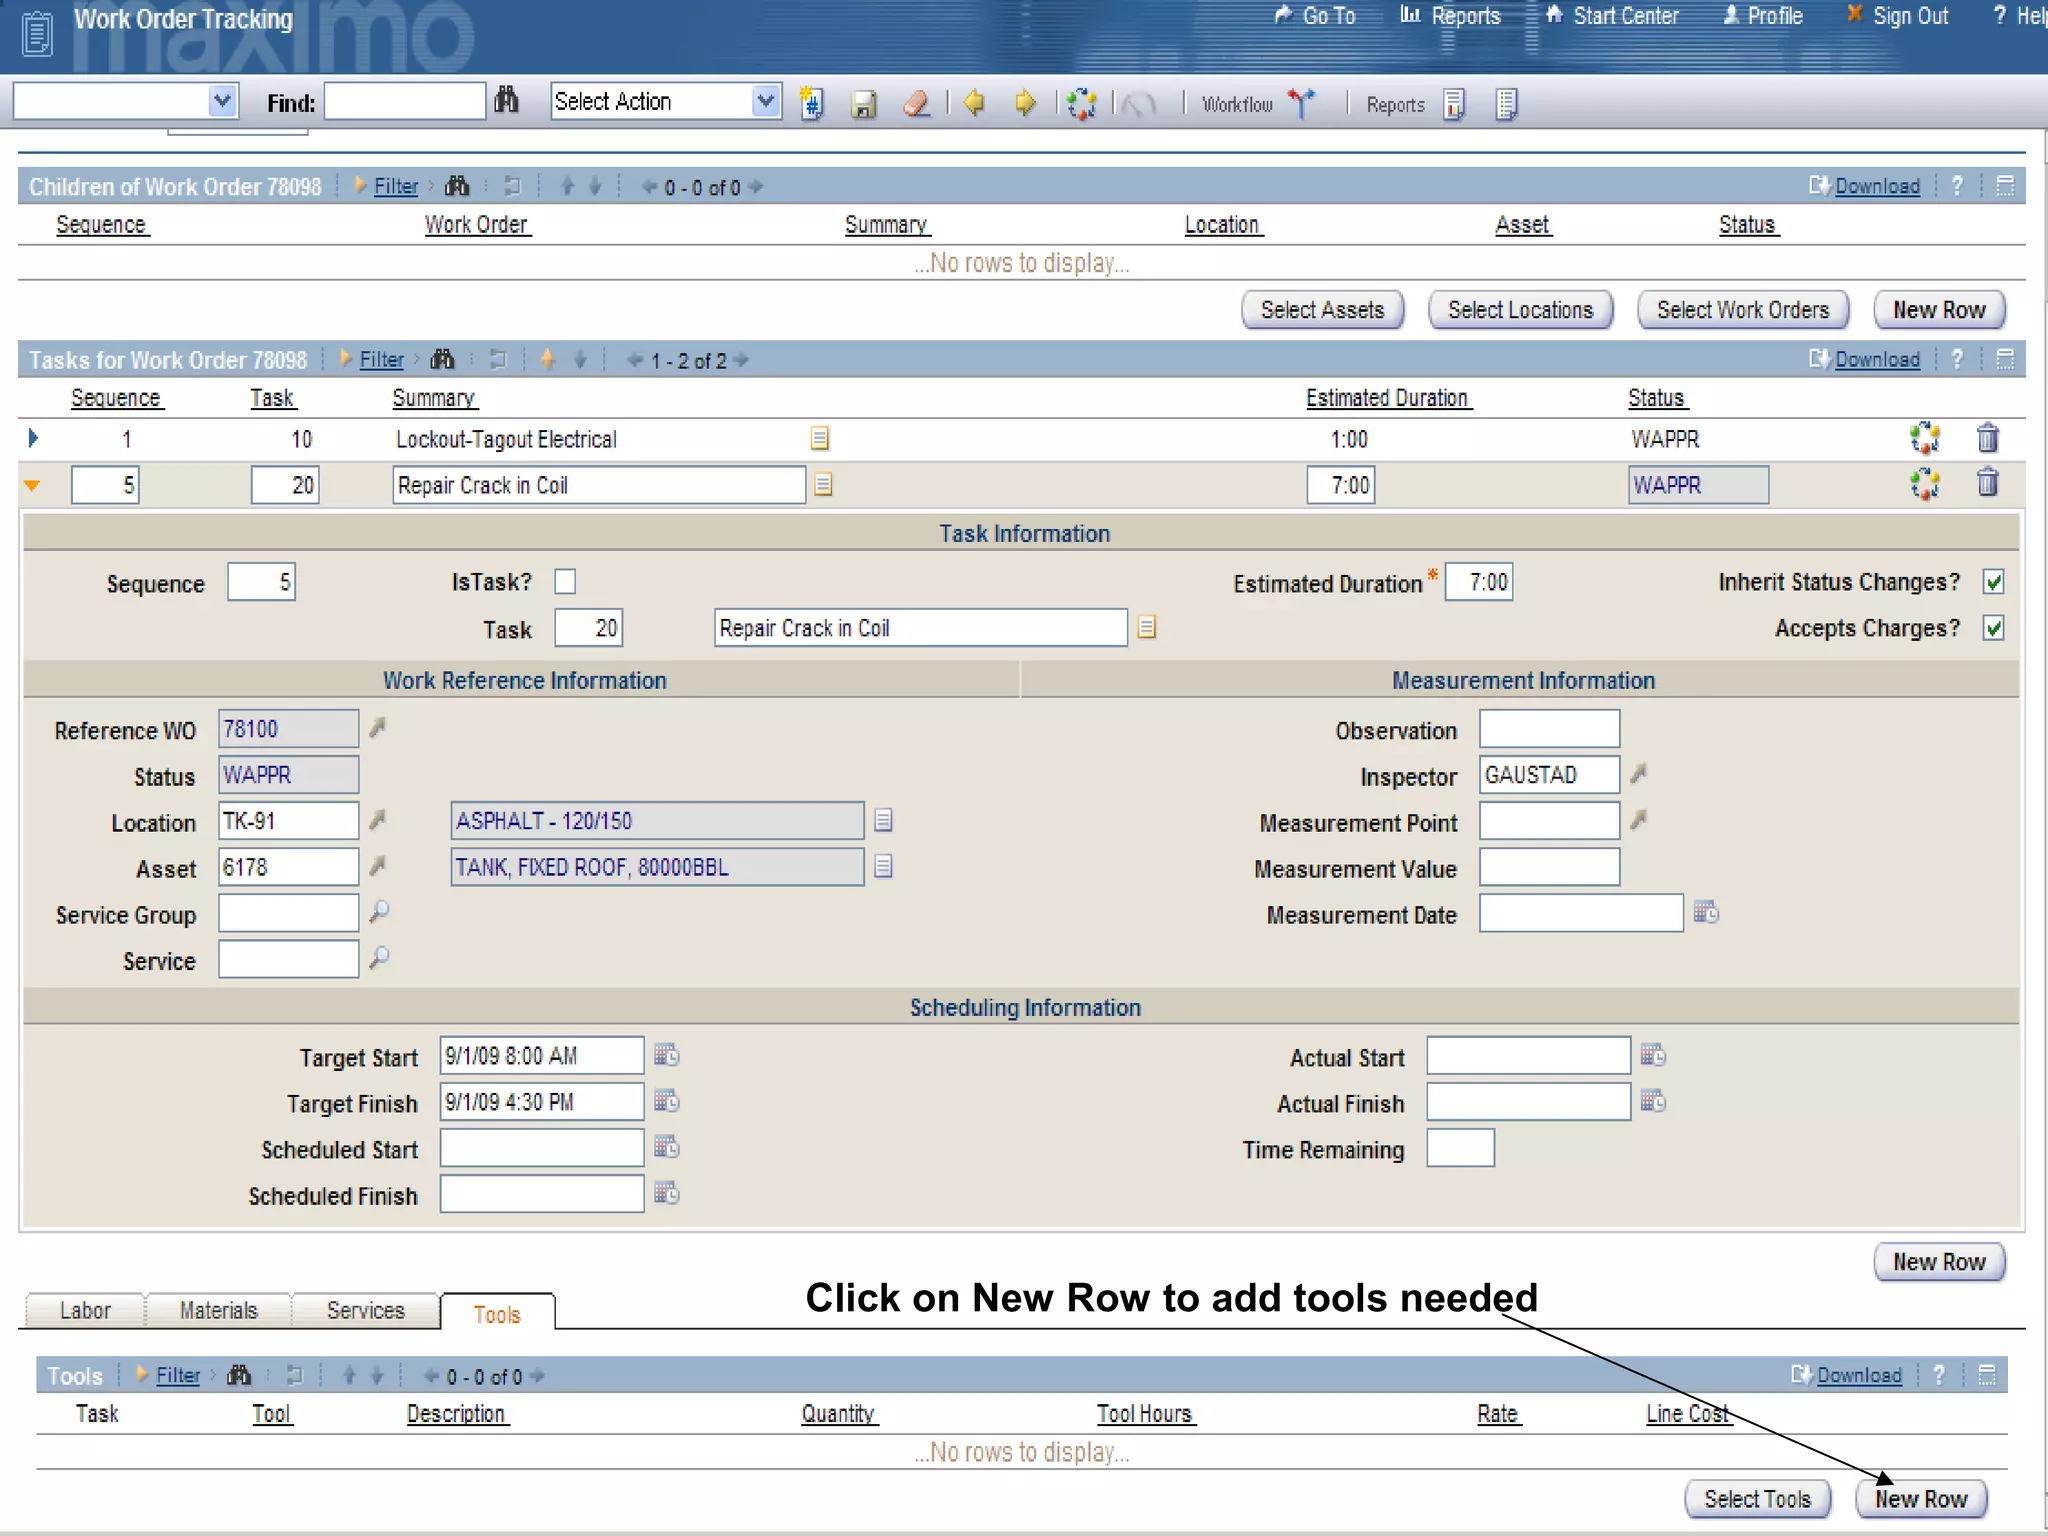Delete the Repair Crack in Coil row
Screen dimensions: 2048x1536
point(1987,483)
